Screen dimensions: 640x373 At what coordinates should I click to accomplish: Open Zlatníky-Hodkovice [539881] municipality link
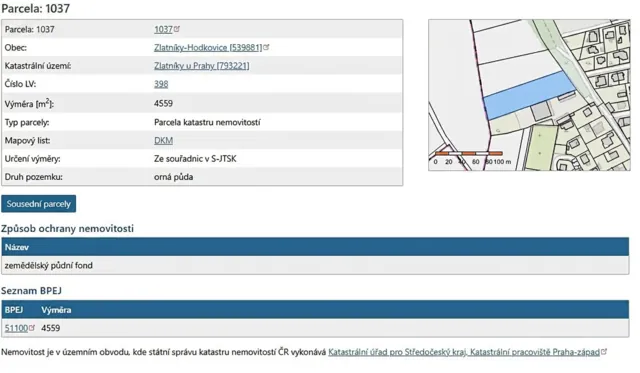pyautogui.click(x=208, y=47)
